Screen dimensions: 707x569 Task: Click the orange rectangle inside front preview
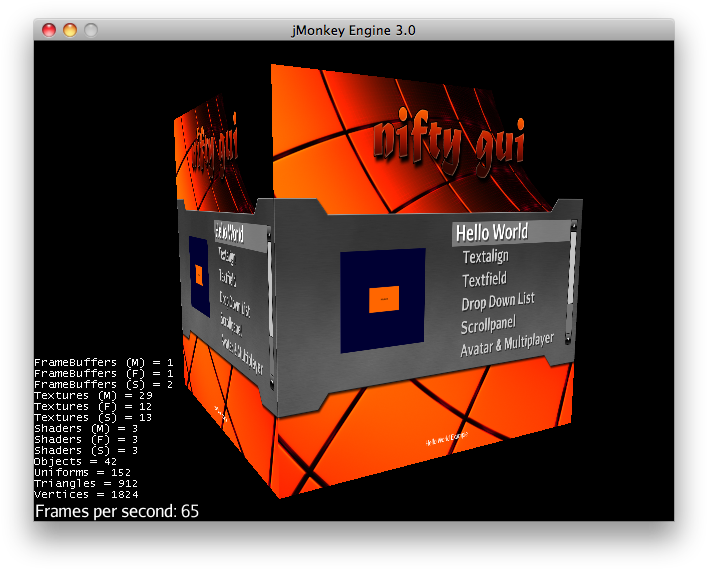(x=384, y=299)
